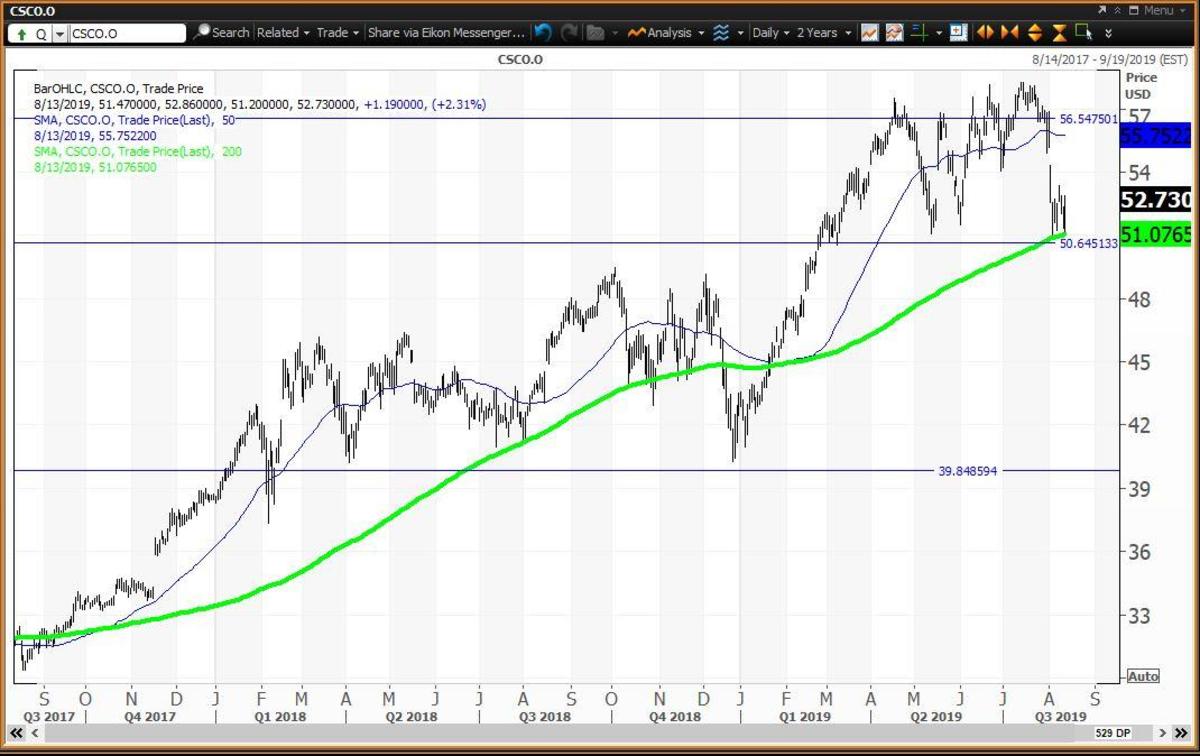The height and width of the screenshot is (756, 1200).
Task: Click the SMA 50 legend label
Action: coord(137,120)
